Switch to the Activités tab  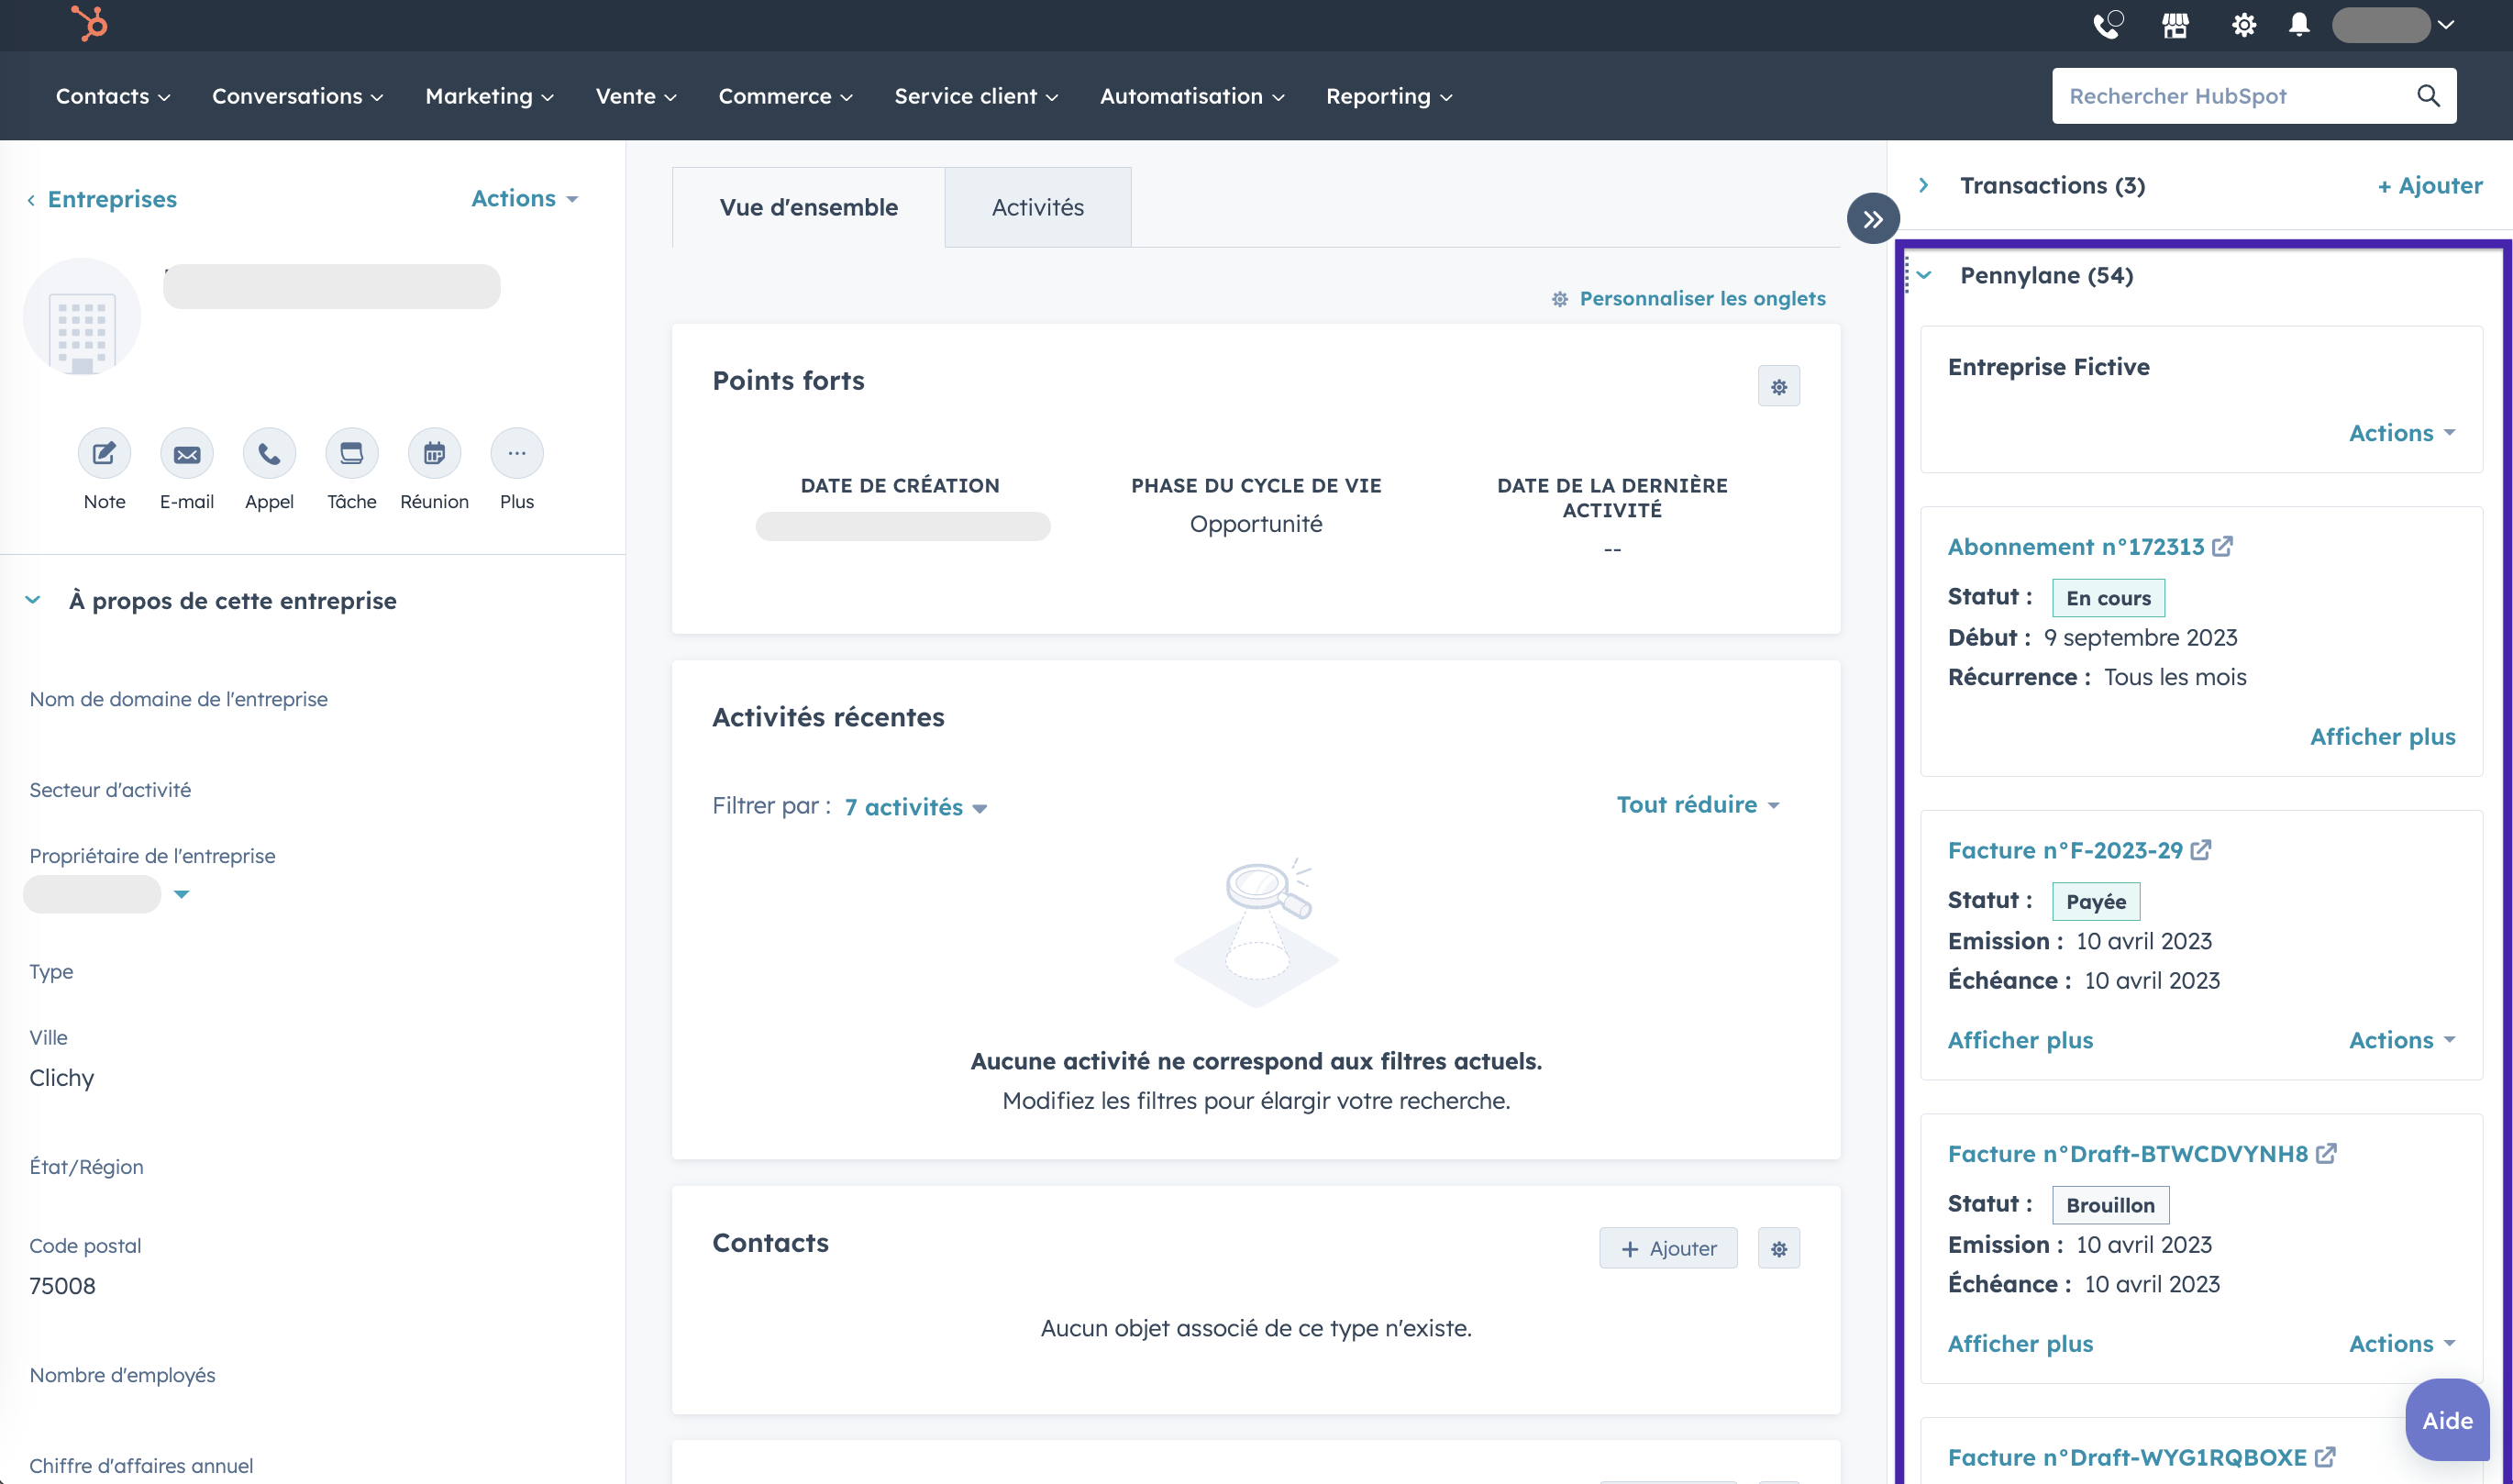pos(1037,208)
